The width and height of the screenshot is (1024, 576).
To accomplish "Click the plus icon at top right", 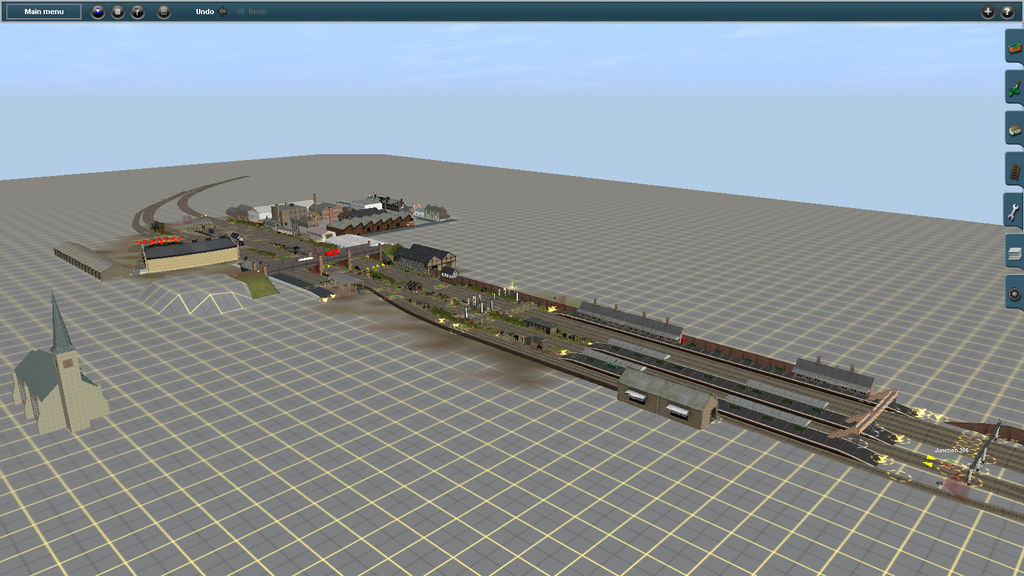I will coord(987,11).
